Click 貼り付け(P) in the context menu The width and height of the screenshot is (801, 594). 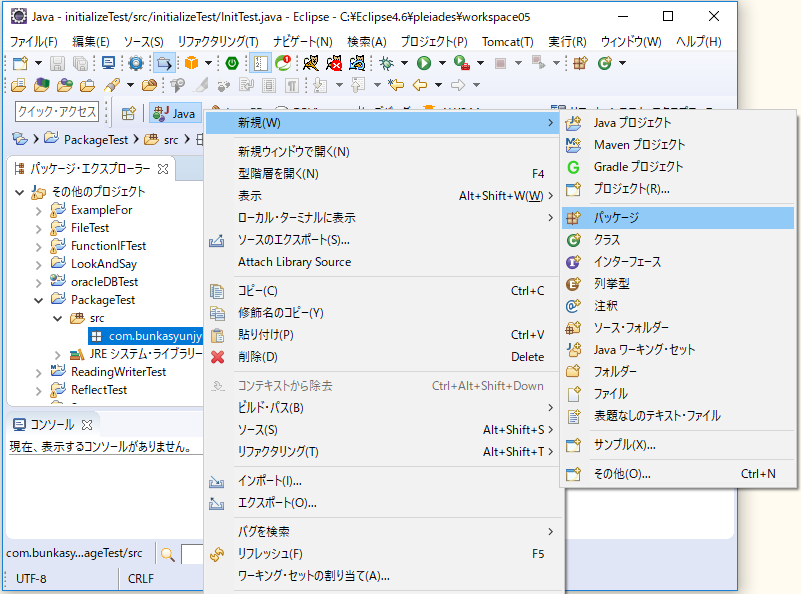[381, 335]
